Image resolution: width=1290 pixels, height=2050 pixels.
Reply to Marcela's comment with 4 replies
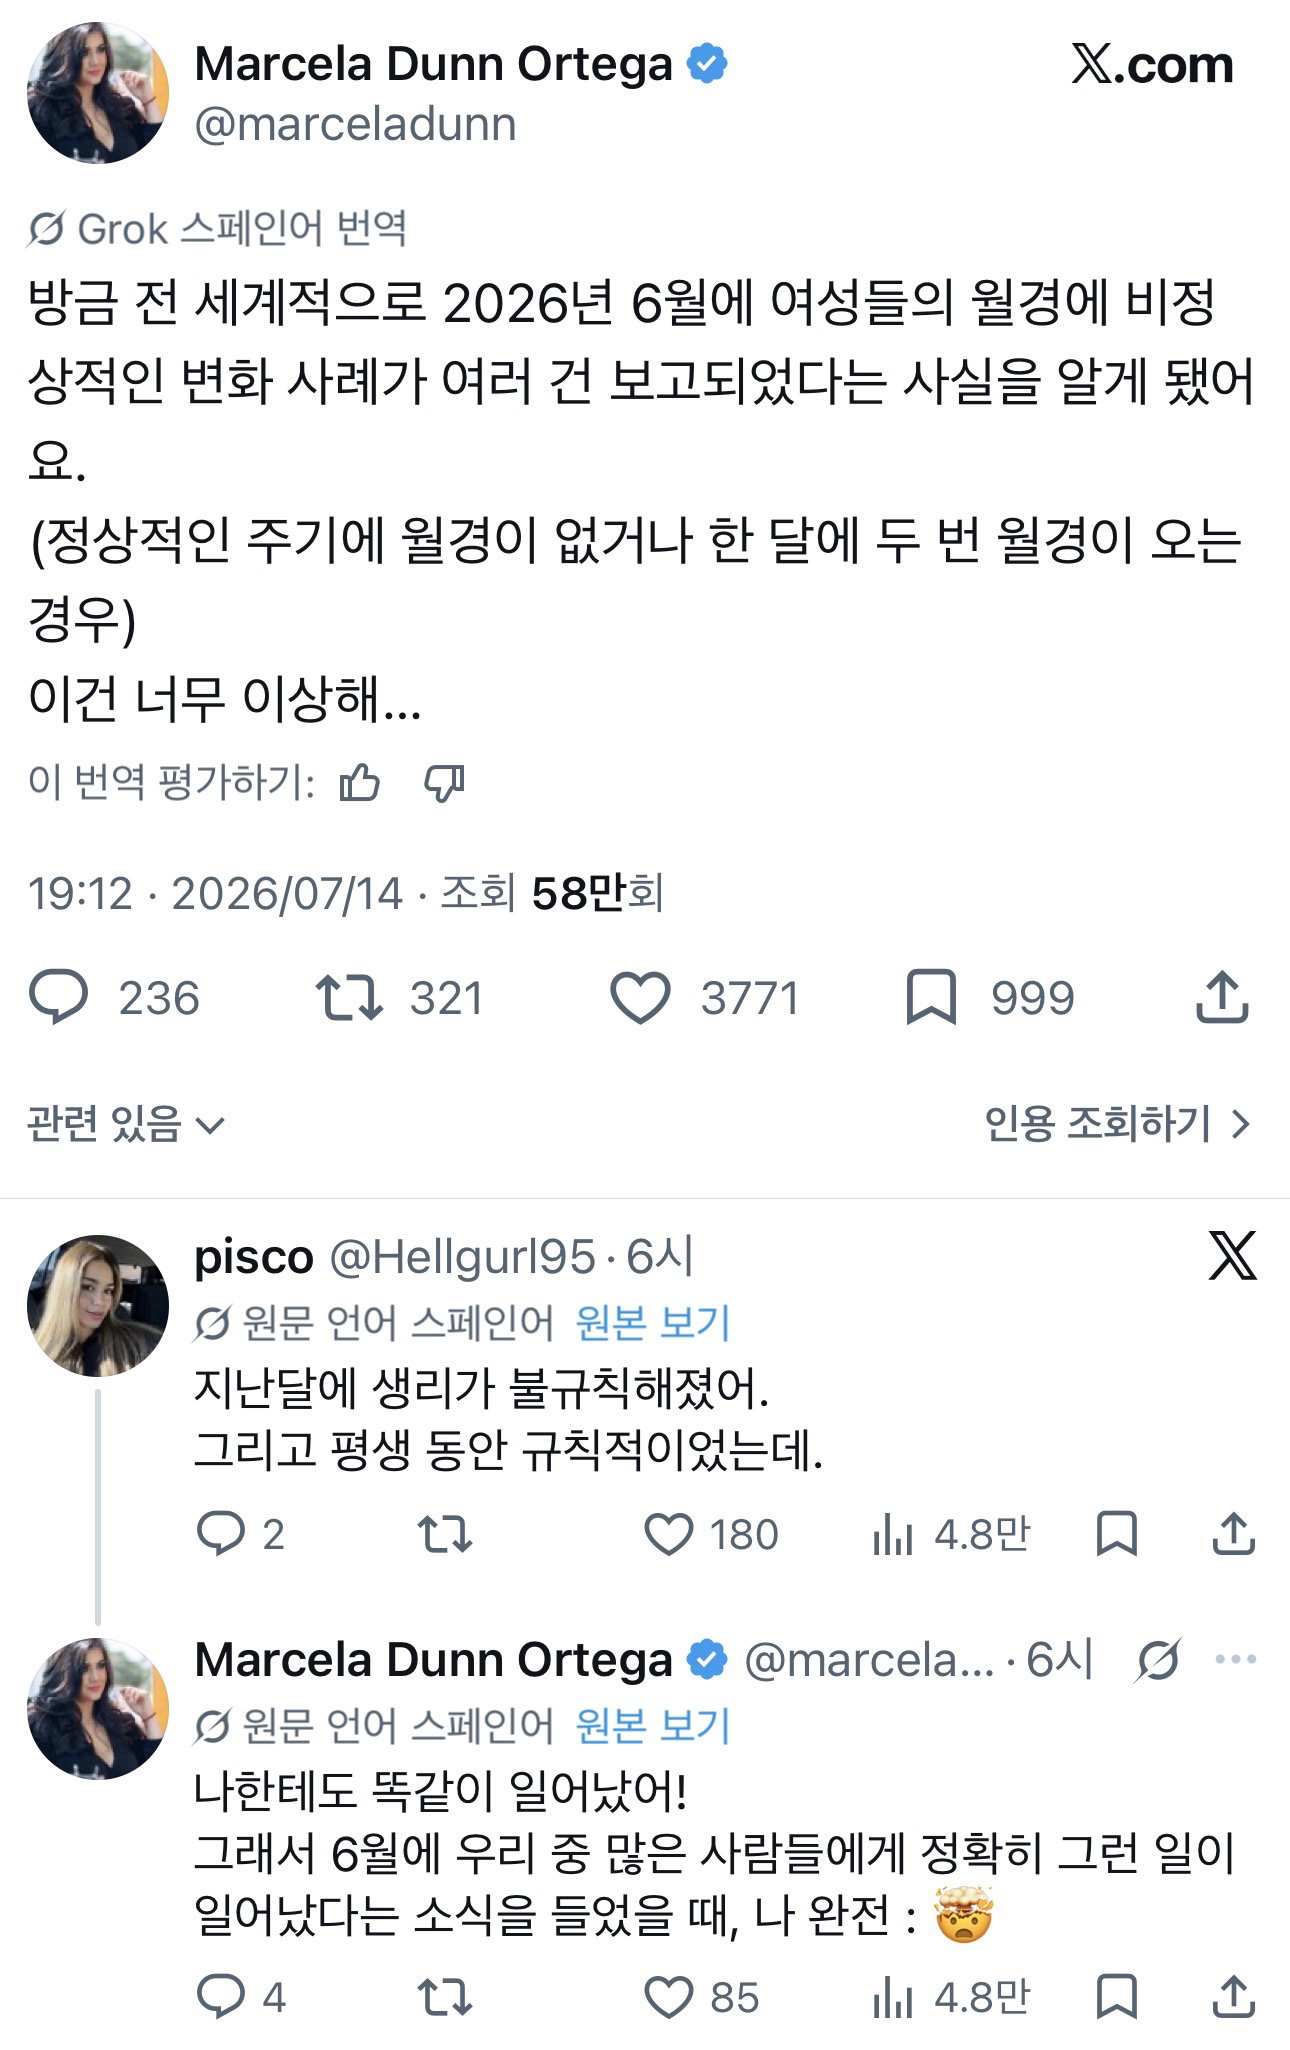[220, 1997]
